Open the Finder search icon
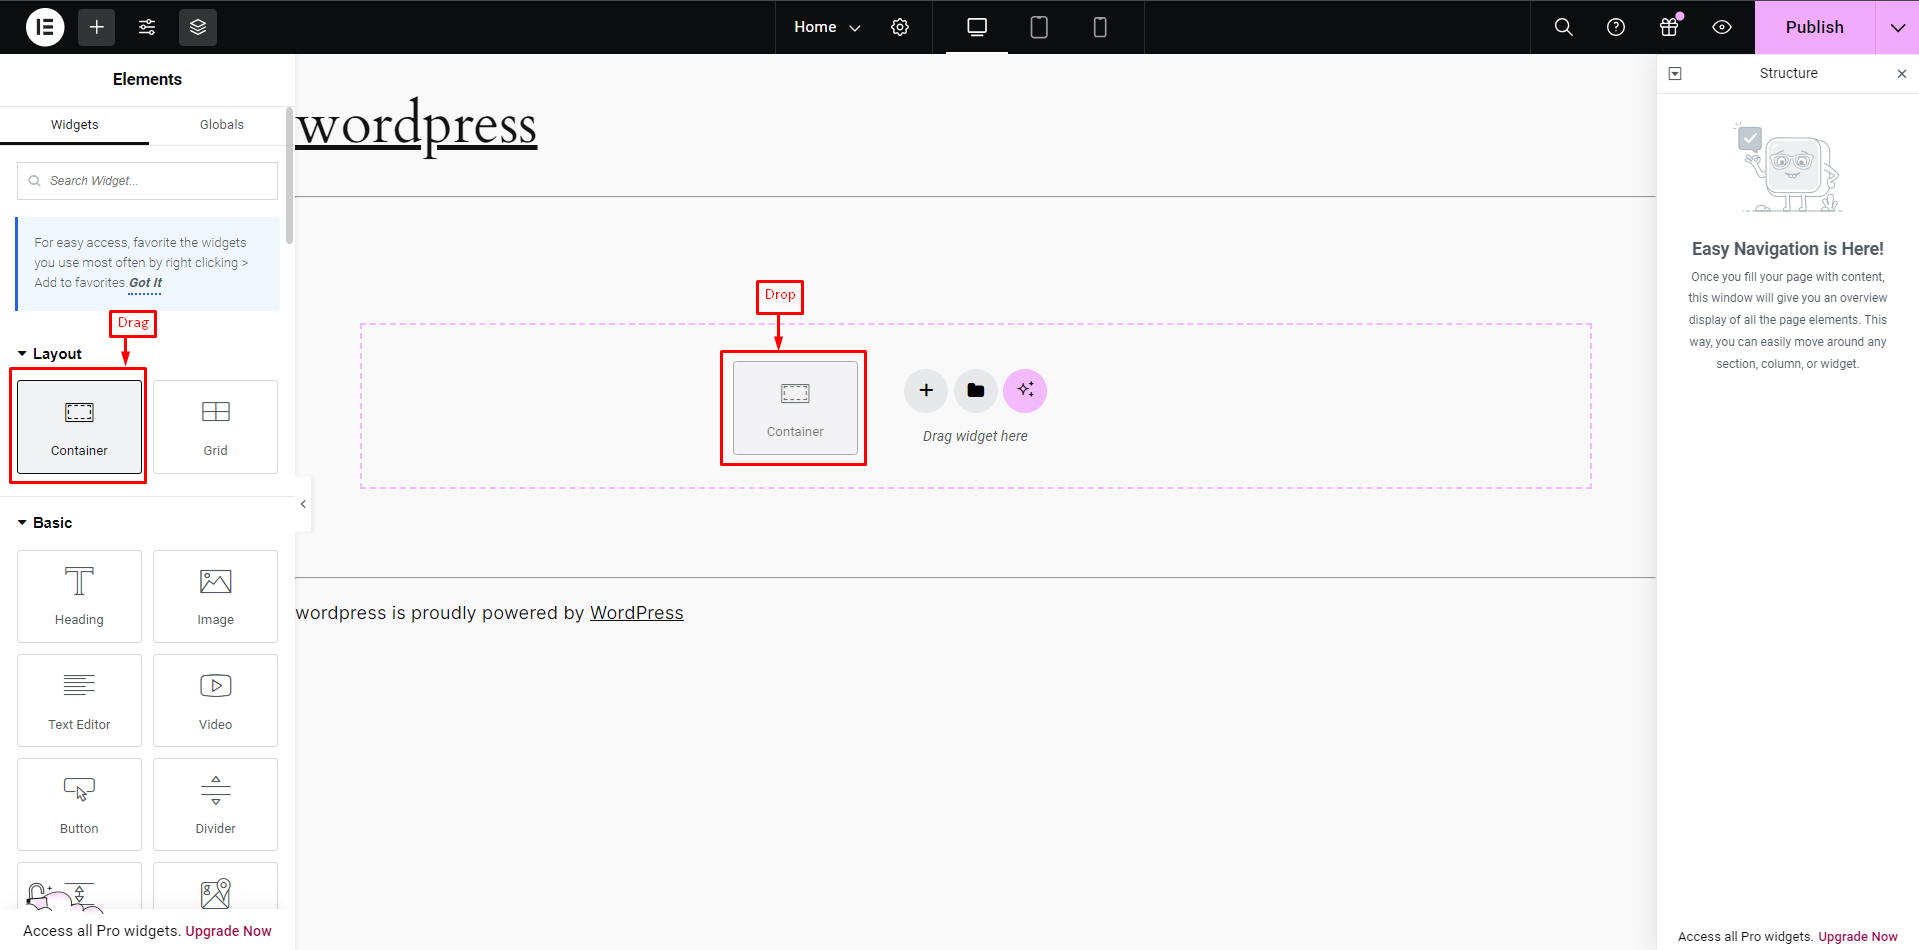1919x950 pixels. click(x=1564, y=27)
